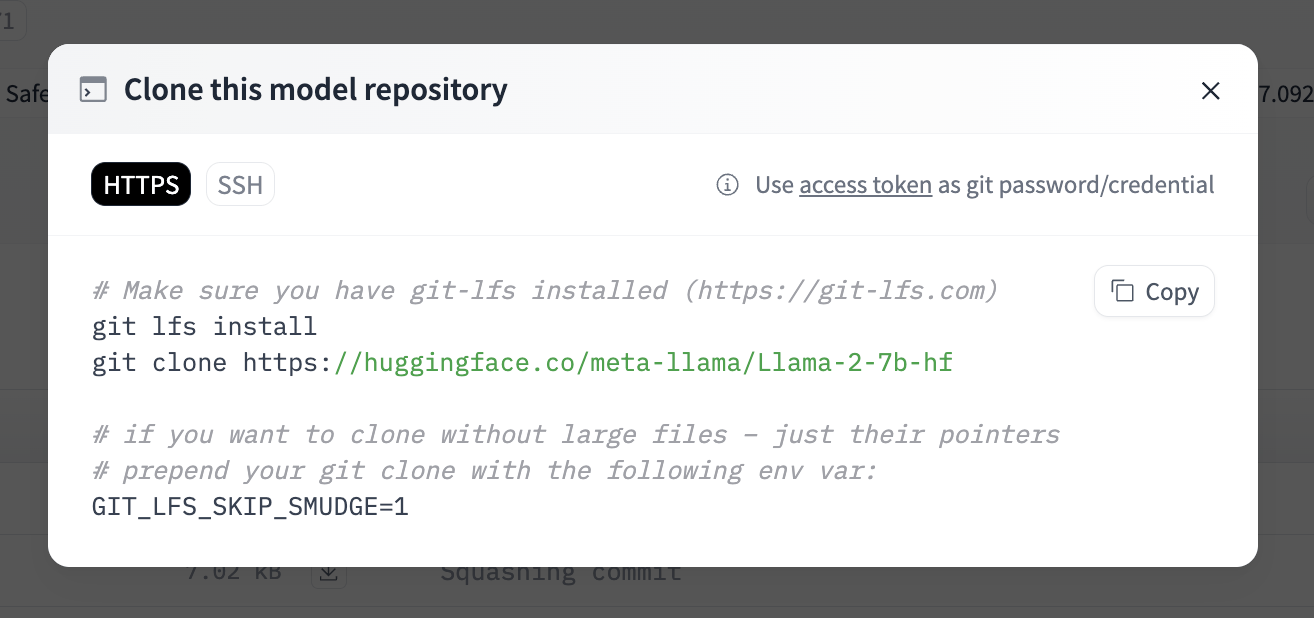Click the green huggingface.co repository URL

click(x=644, y=363)
